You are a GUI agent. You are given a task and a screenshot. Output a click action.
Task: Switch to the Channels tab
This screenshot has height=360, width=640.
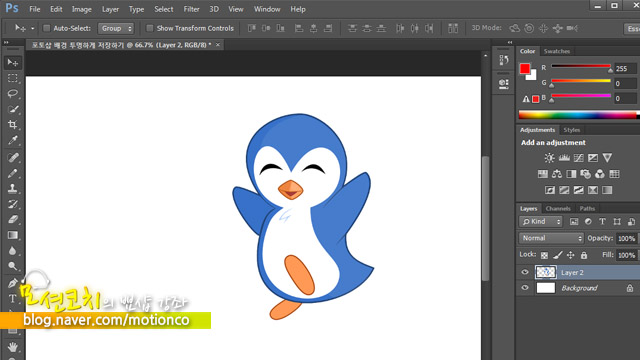pyautogui.click(x=558, y=209)
